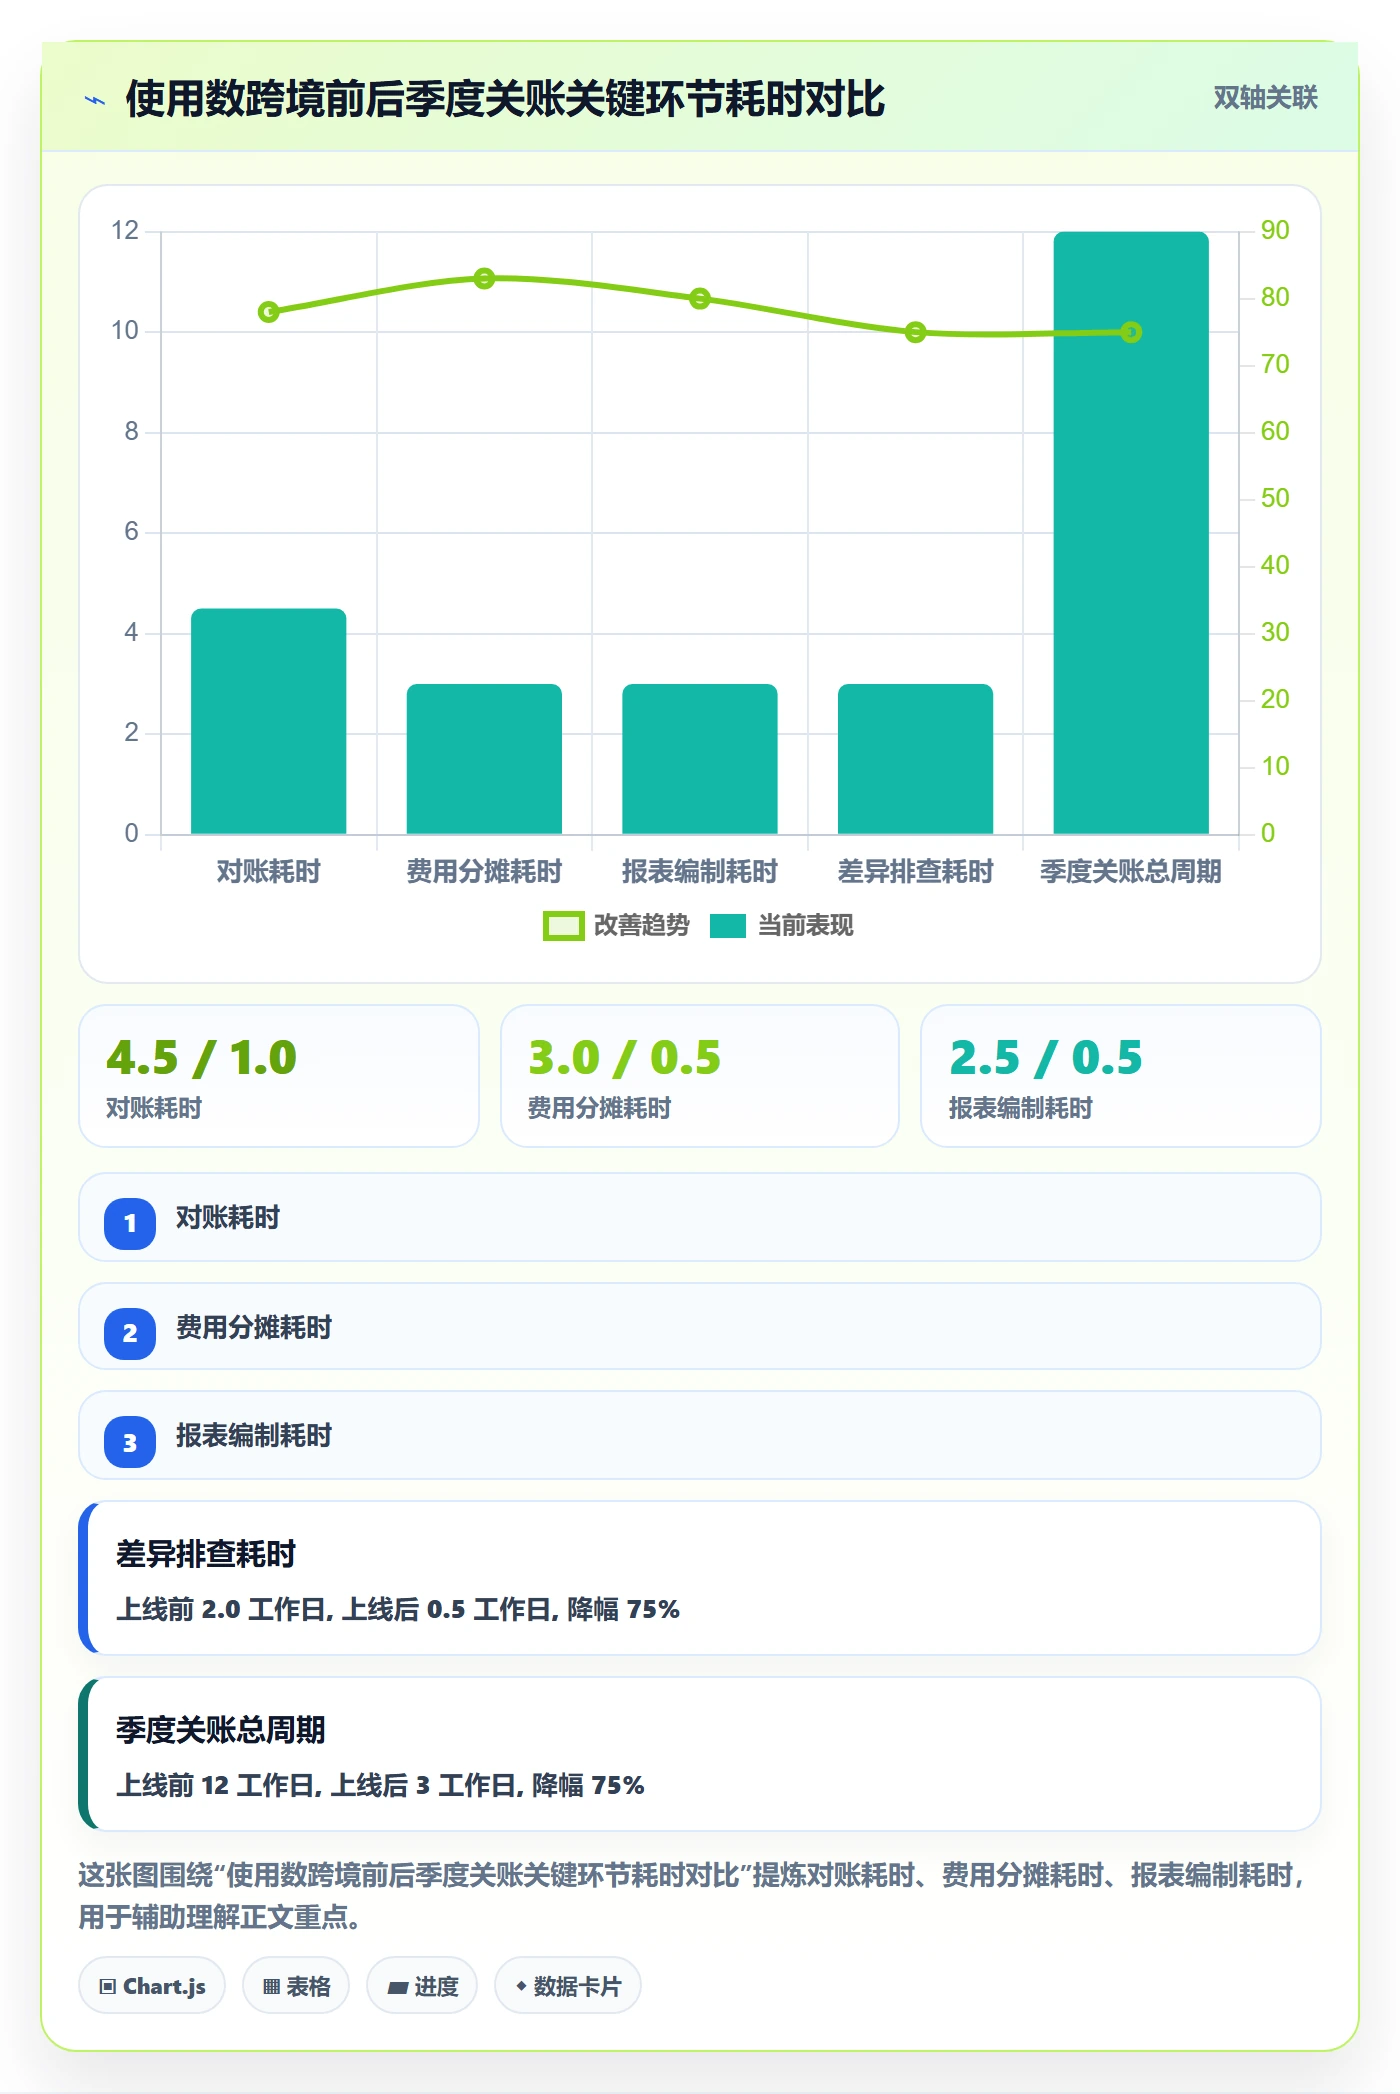
Task: Click the 差异排查耗时 x-axis label under the chart
Action: (x=915, y=872)
